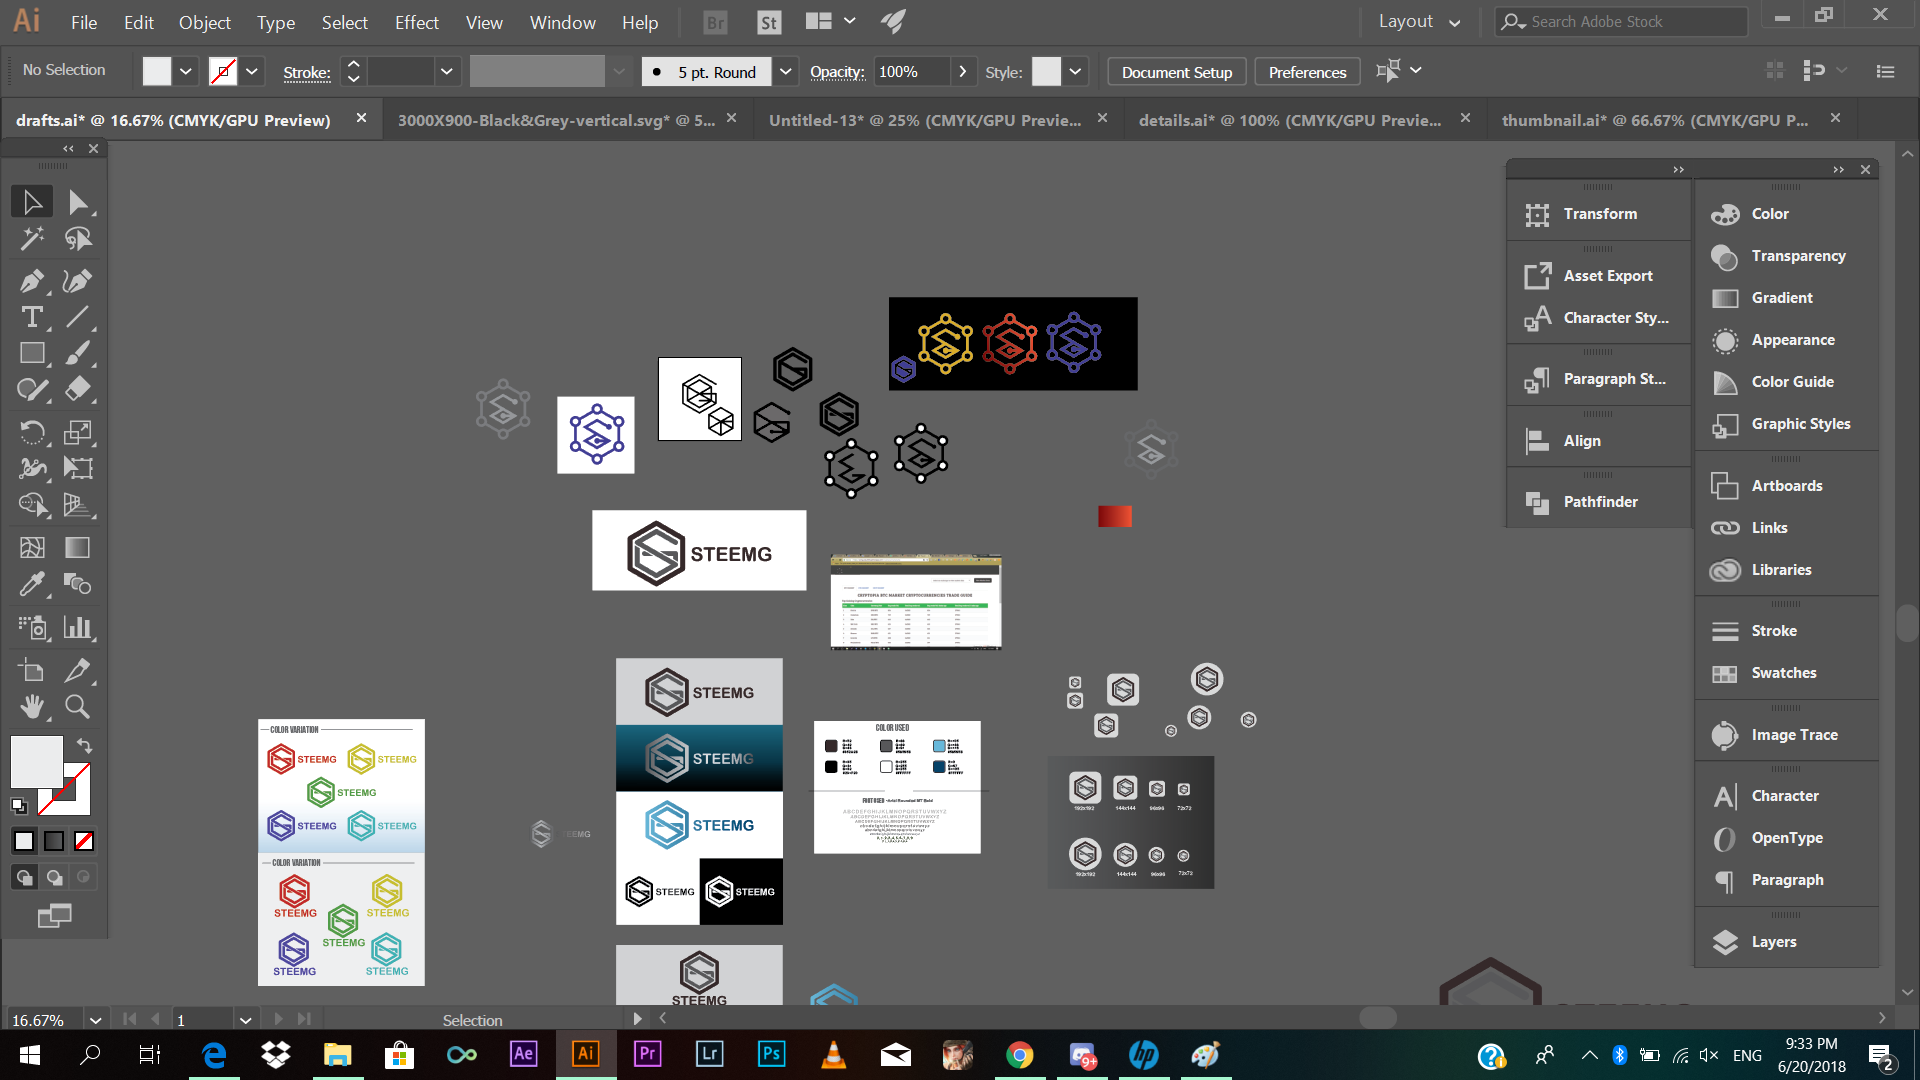The width and height of the screenshot is (1920, 1080).
Task: Click control bar fill swatch
Action: pyautogui.click(x=157, y=71)
